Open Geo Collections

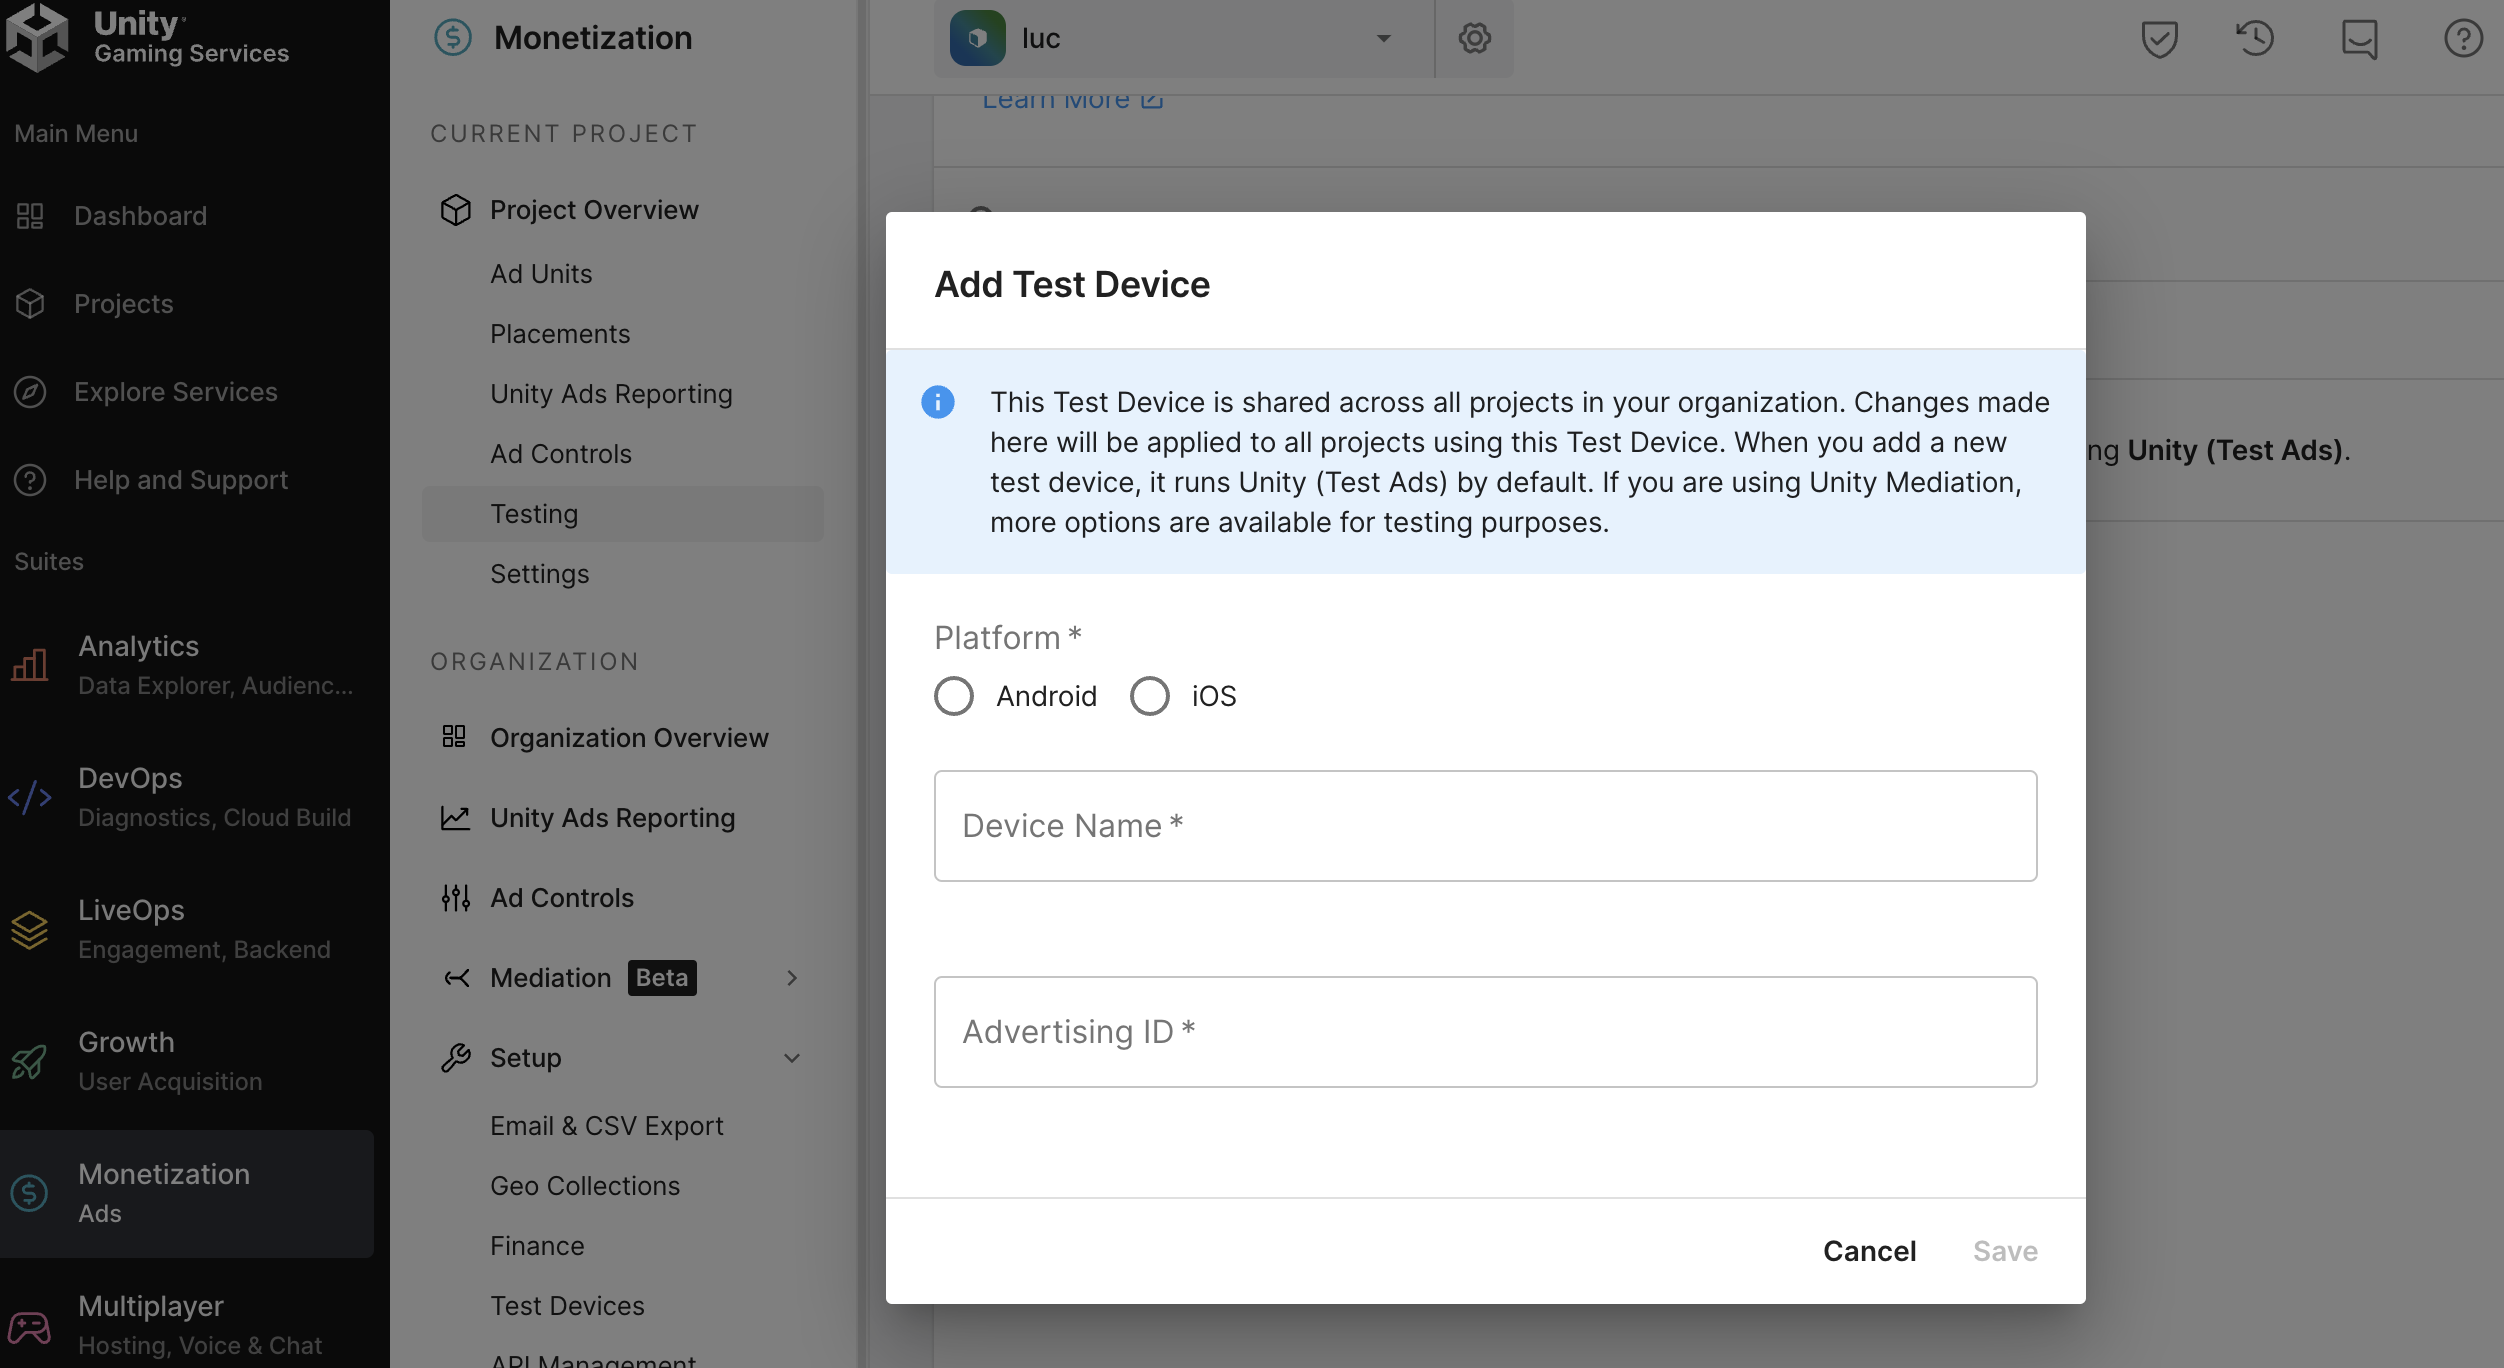[585, 1186]
